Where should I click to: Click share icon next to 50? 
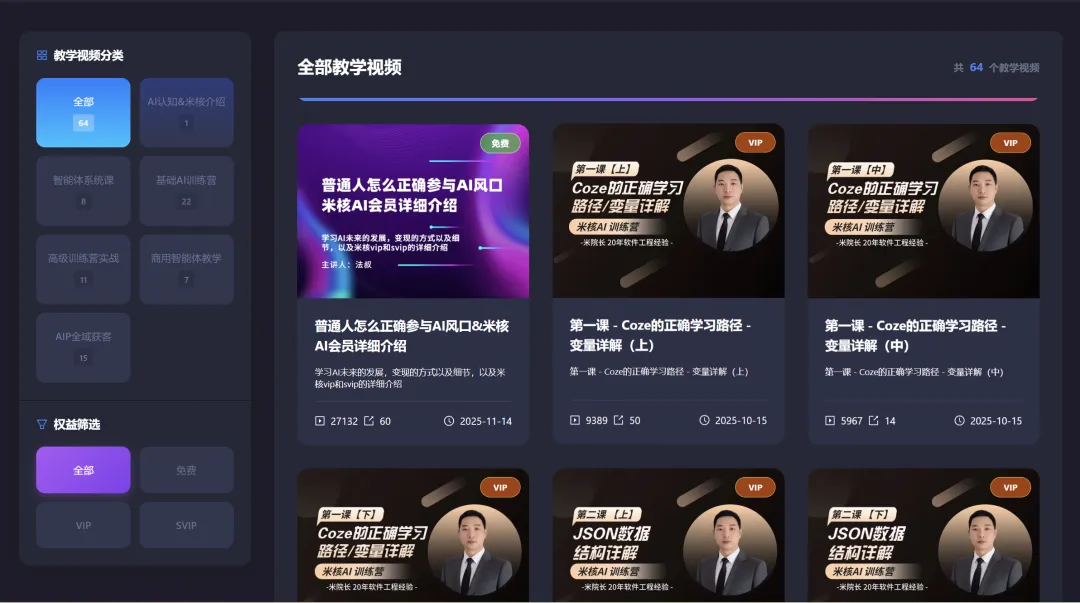click(x=619, y=420)
